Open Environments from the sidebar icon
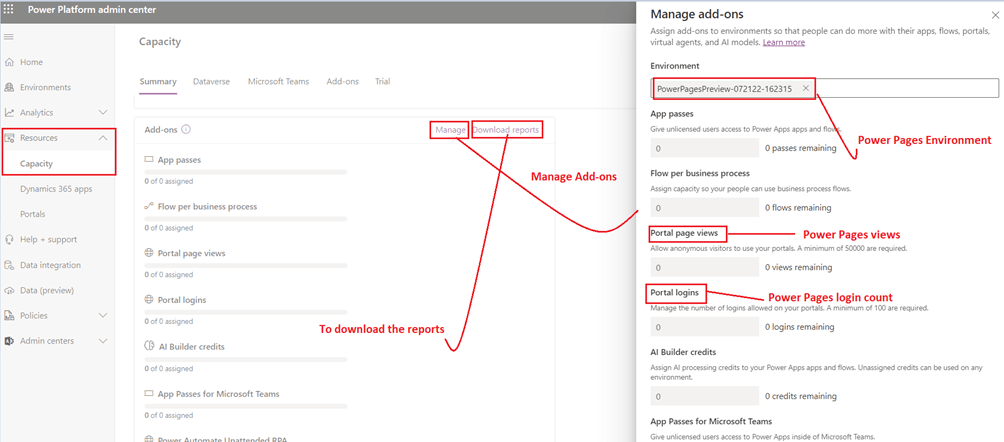This screenshot has height=442, width=1004. (9, 87)
